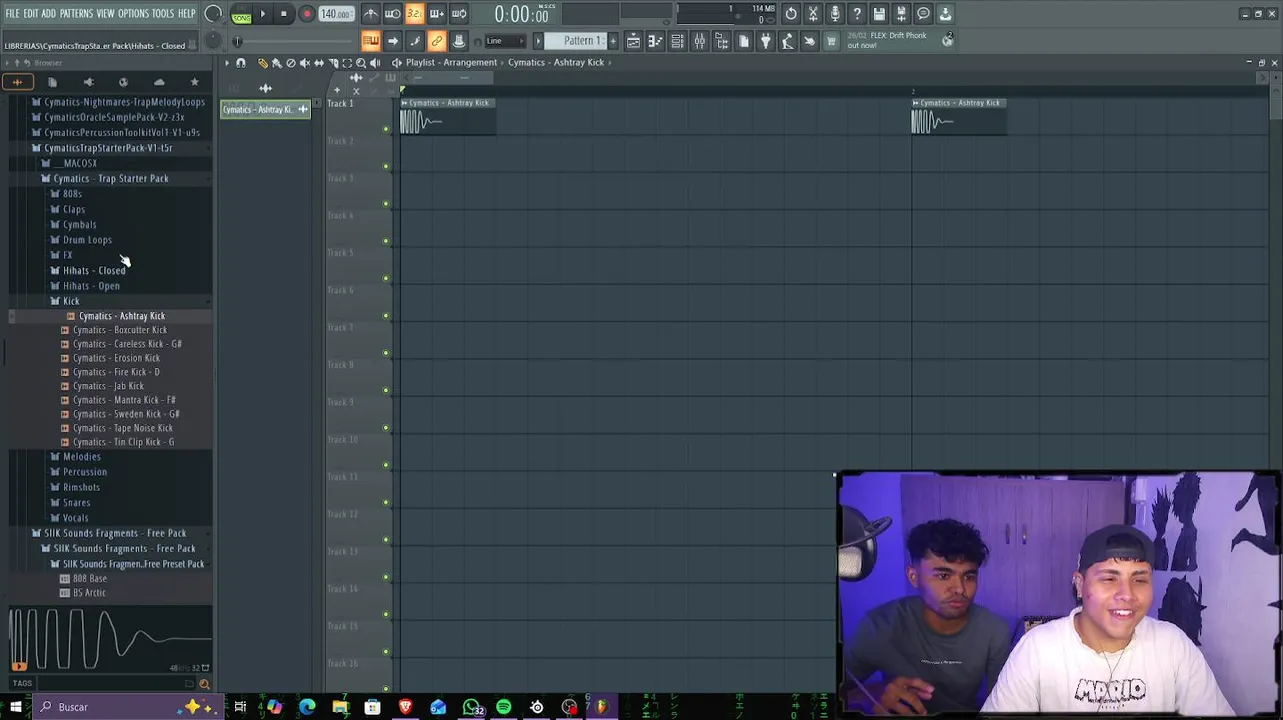Select the paint brush tool in Playlist

click(x=277, y=63)
